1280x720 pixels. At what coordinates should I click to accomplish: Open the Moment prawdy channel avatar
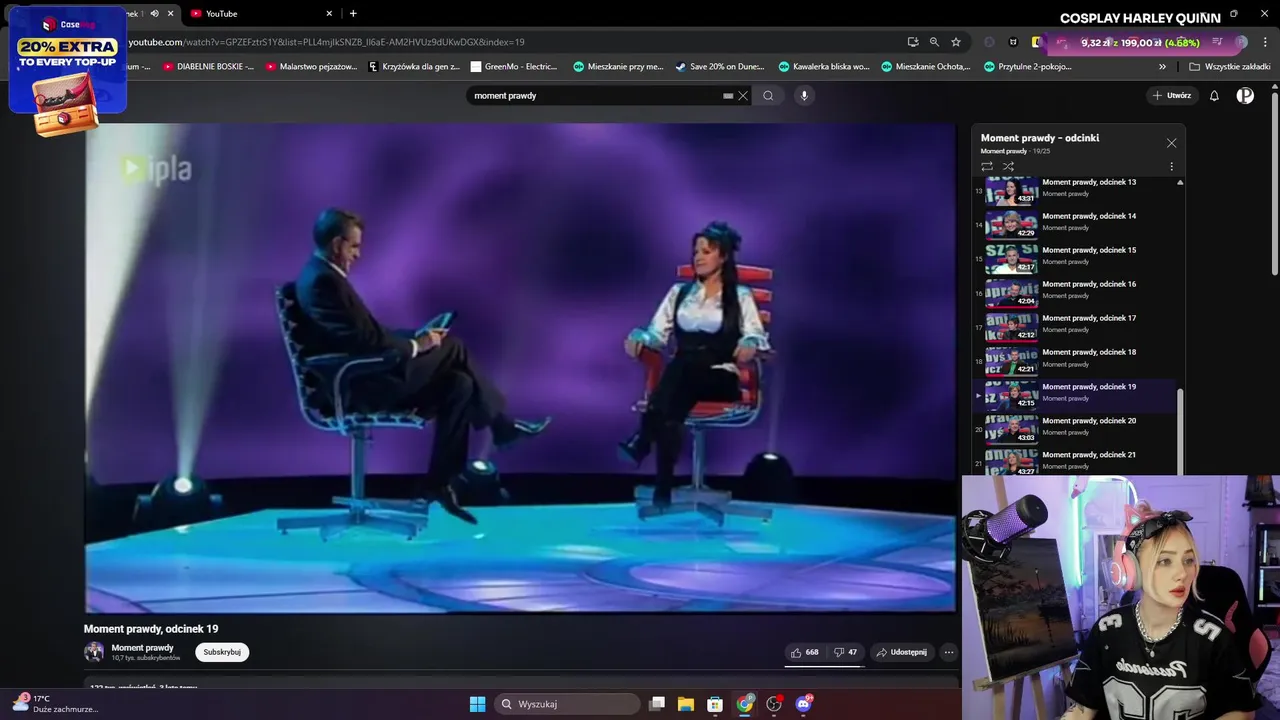(x=94, y=652)
